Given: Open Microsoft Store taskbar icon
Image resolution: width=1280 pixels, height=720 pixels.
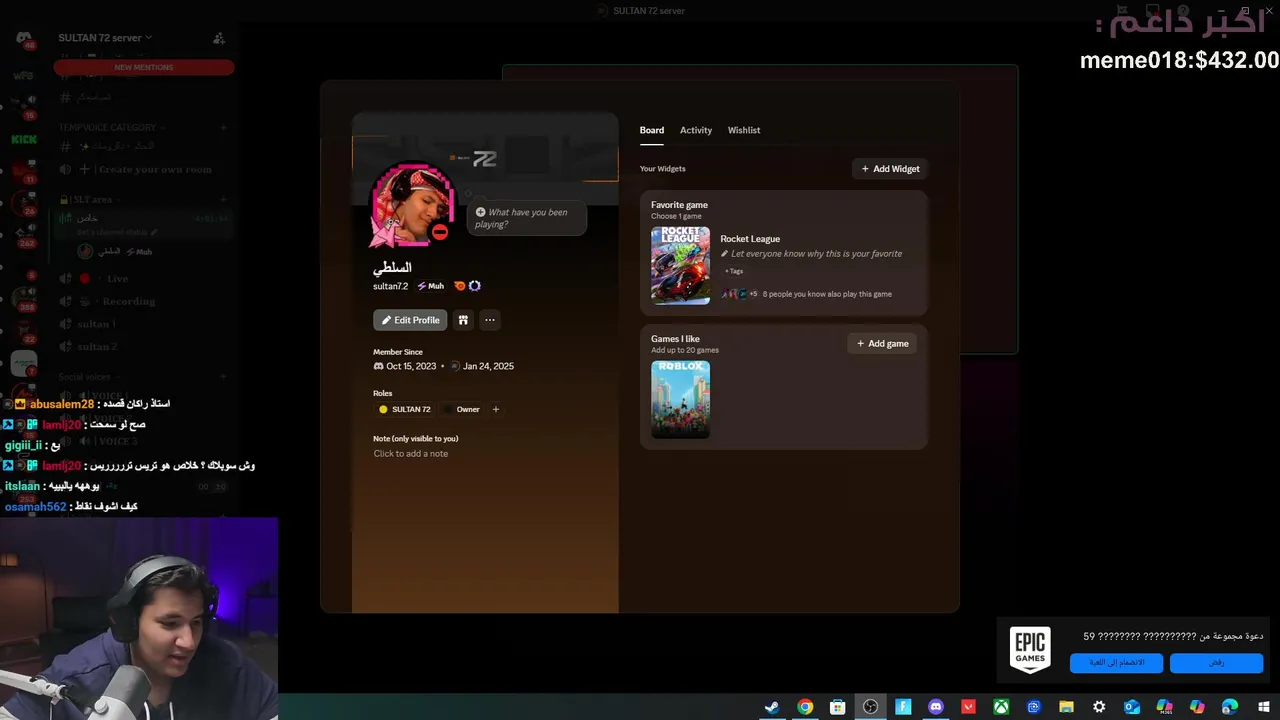Looking at the screenshot, I should pyautogui.click(x=838, y=707).
